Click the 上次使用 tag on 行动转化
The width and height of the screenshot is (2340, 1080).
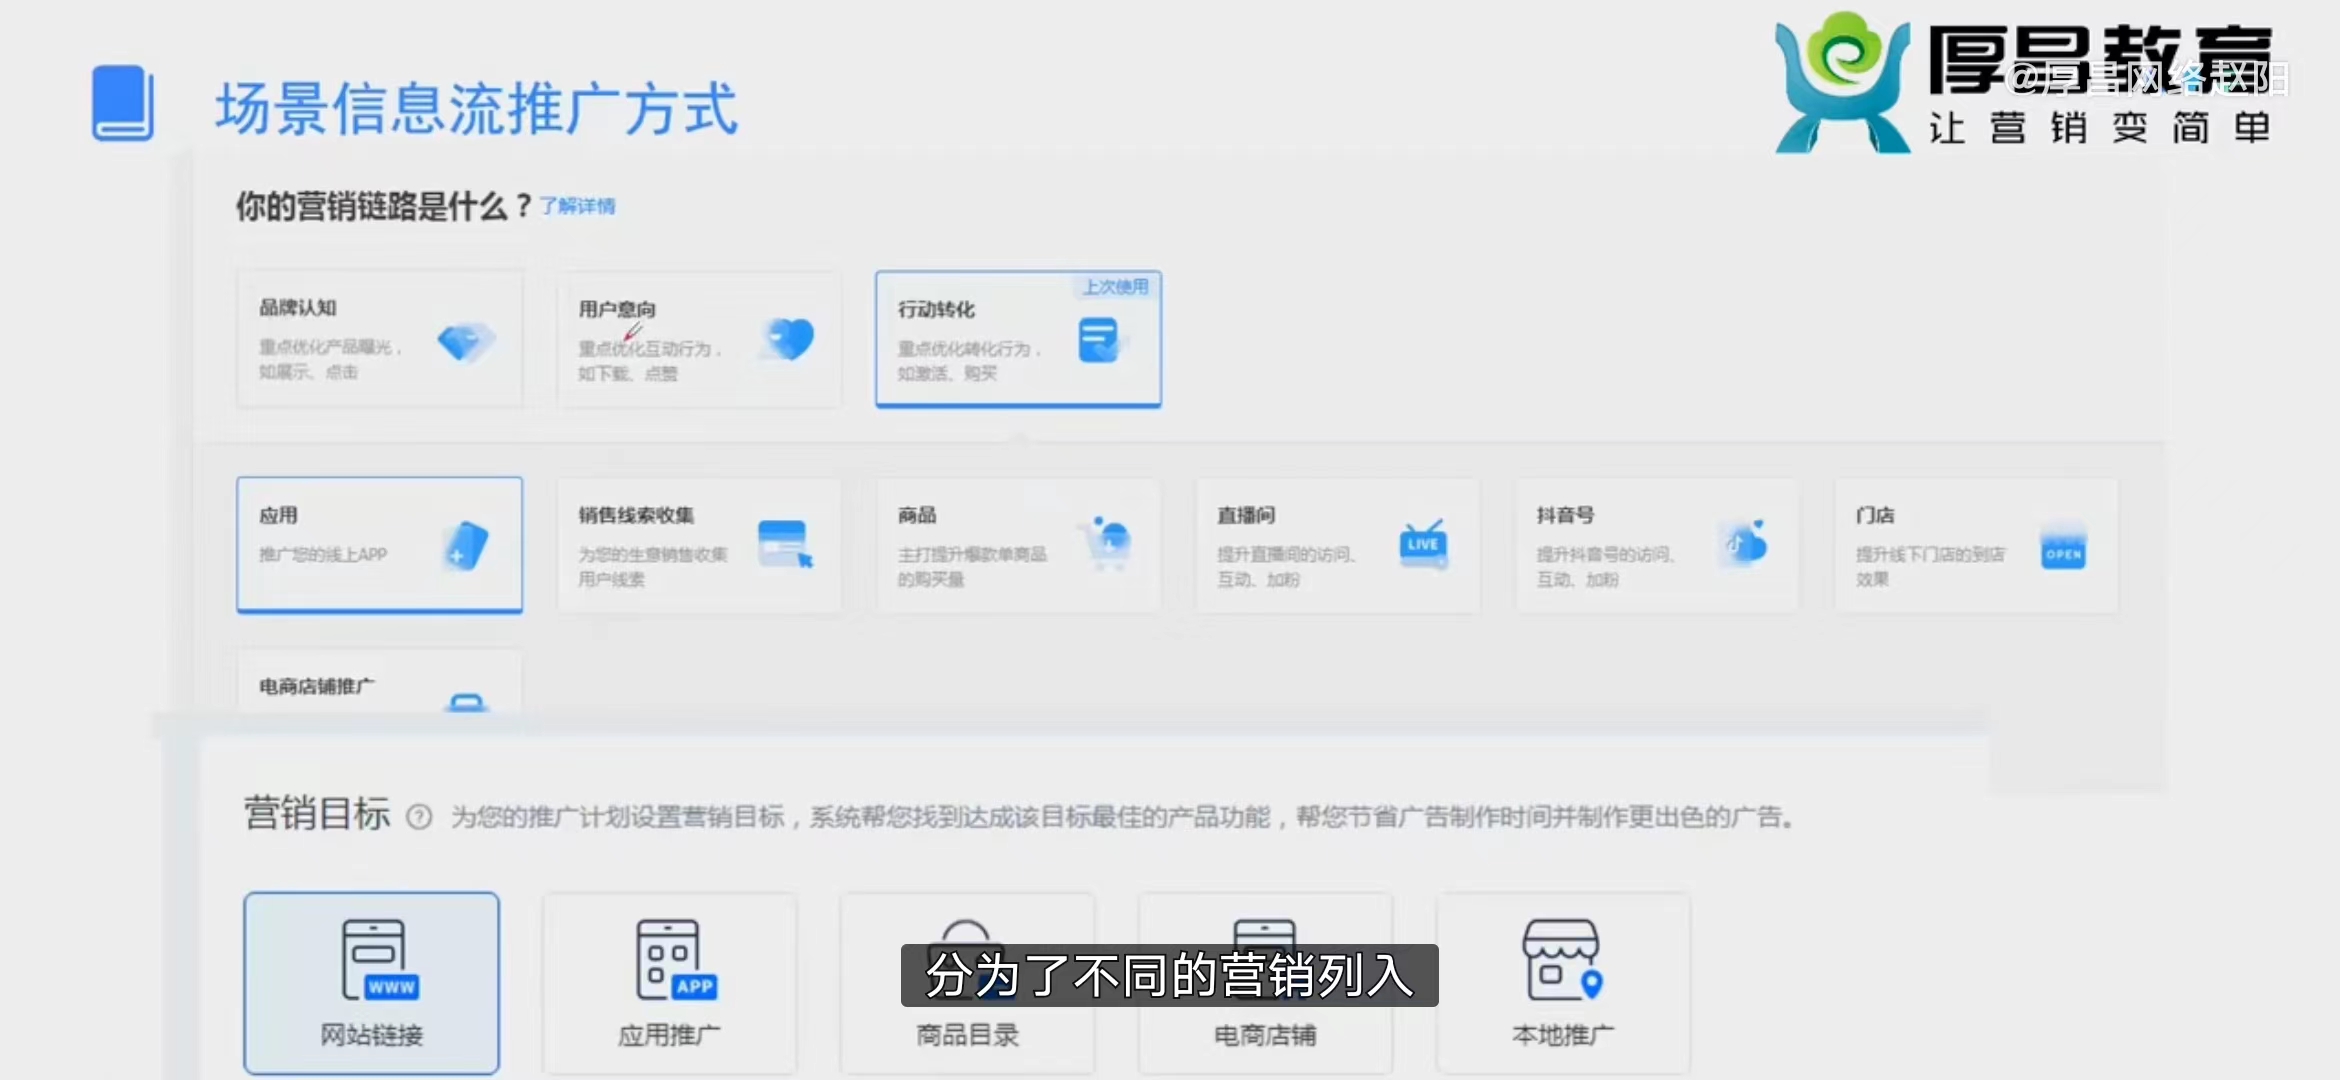[1116, 287]
